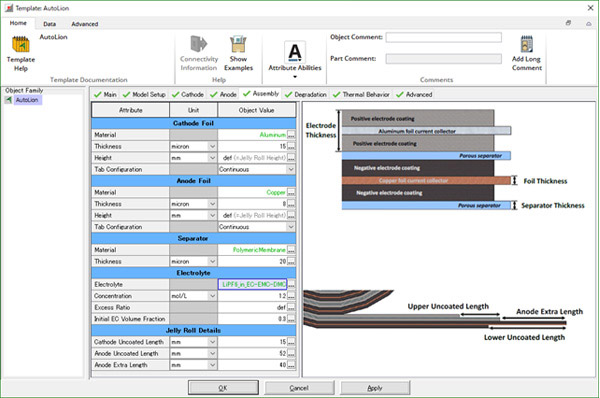The width and height of the screenshot is (600, 398).
Task: Open value selector for Cathode Foil Height
Action: [291, 158]
